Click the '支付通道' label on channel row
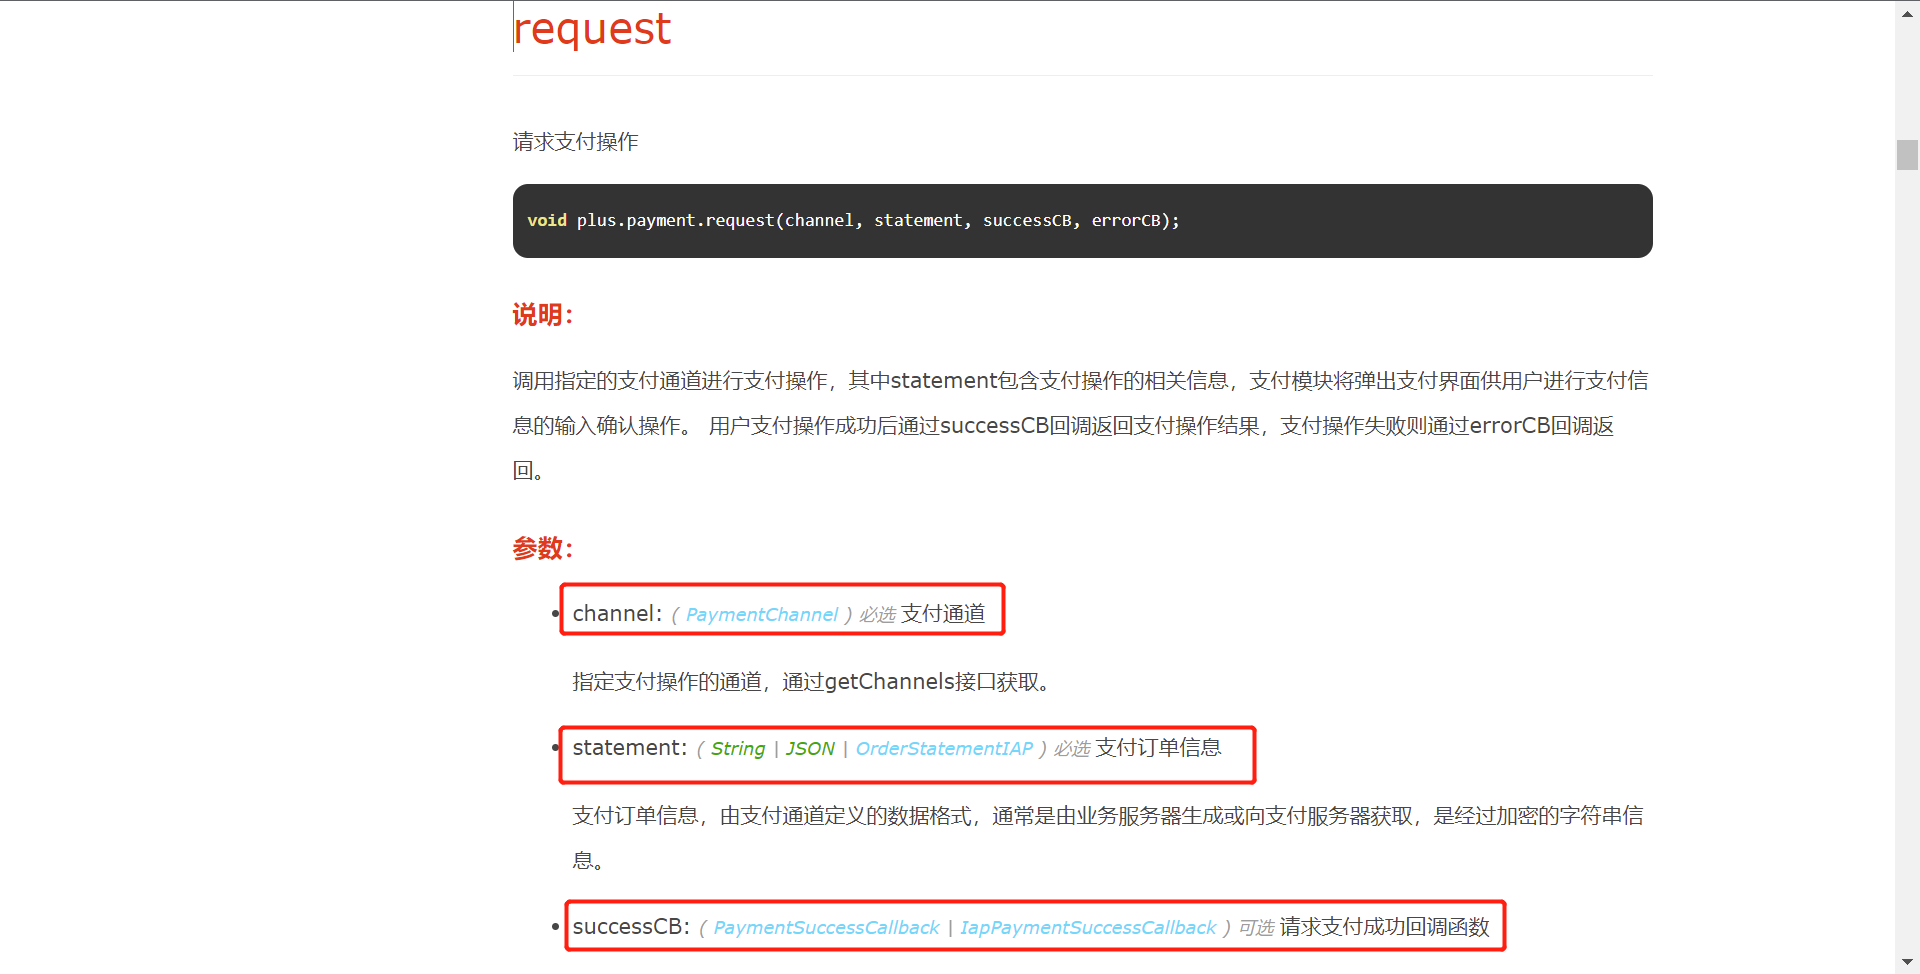The image size is (1920, 974). (943, 614)
